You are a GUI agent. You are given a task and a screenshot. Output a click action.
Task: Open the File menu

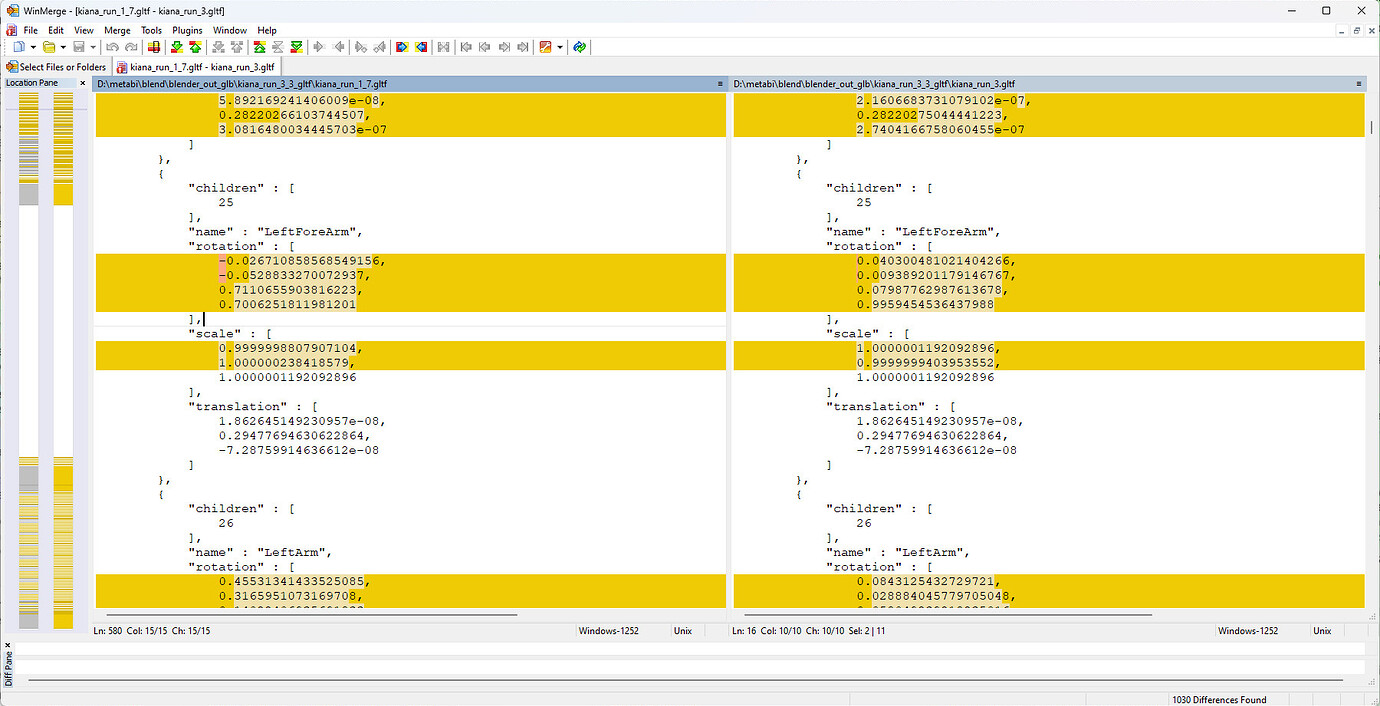[31, 30]
